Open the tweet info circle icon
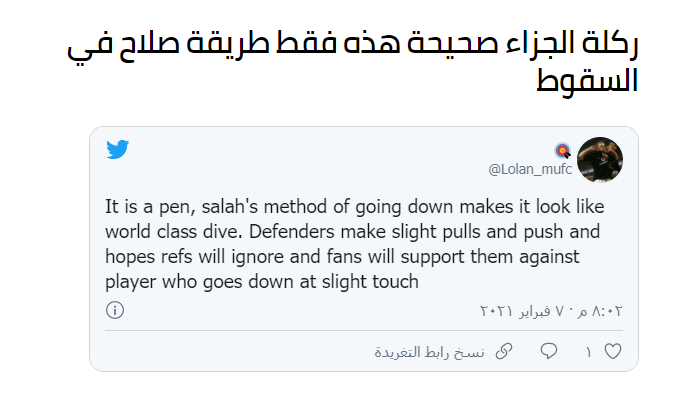This screenshot has height=404, width=697. coord(115,310)
